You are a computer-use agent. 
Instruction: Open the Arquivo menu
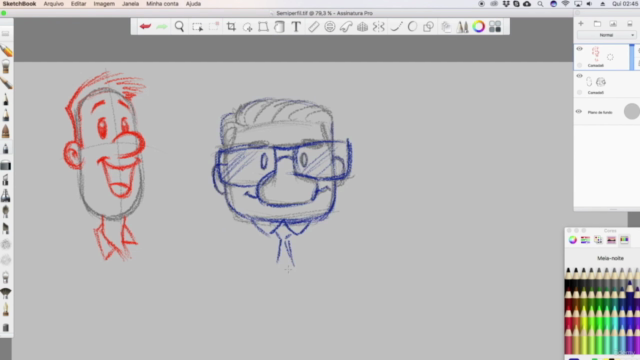point(53,4)
